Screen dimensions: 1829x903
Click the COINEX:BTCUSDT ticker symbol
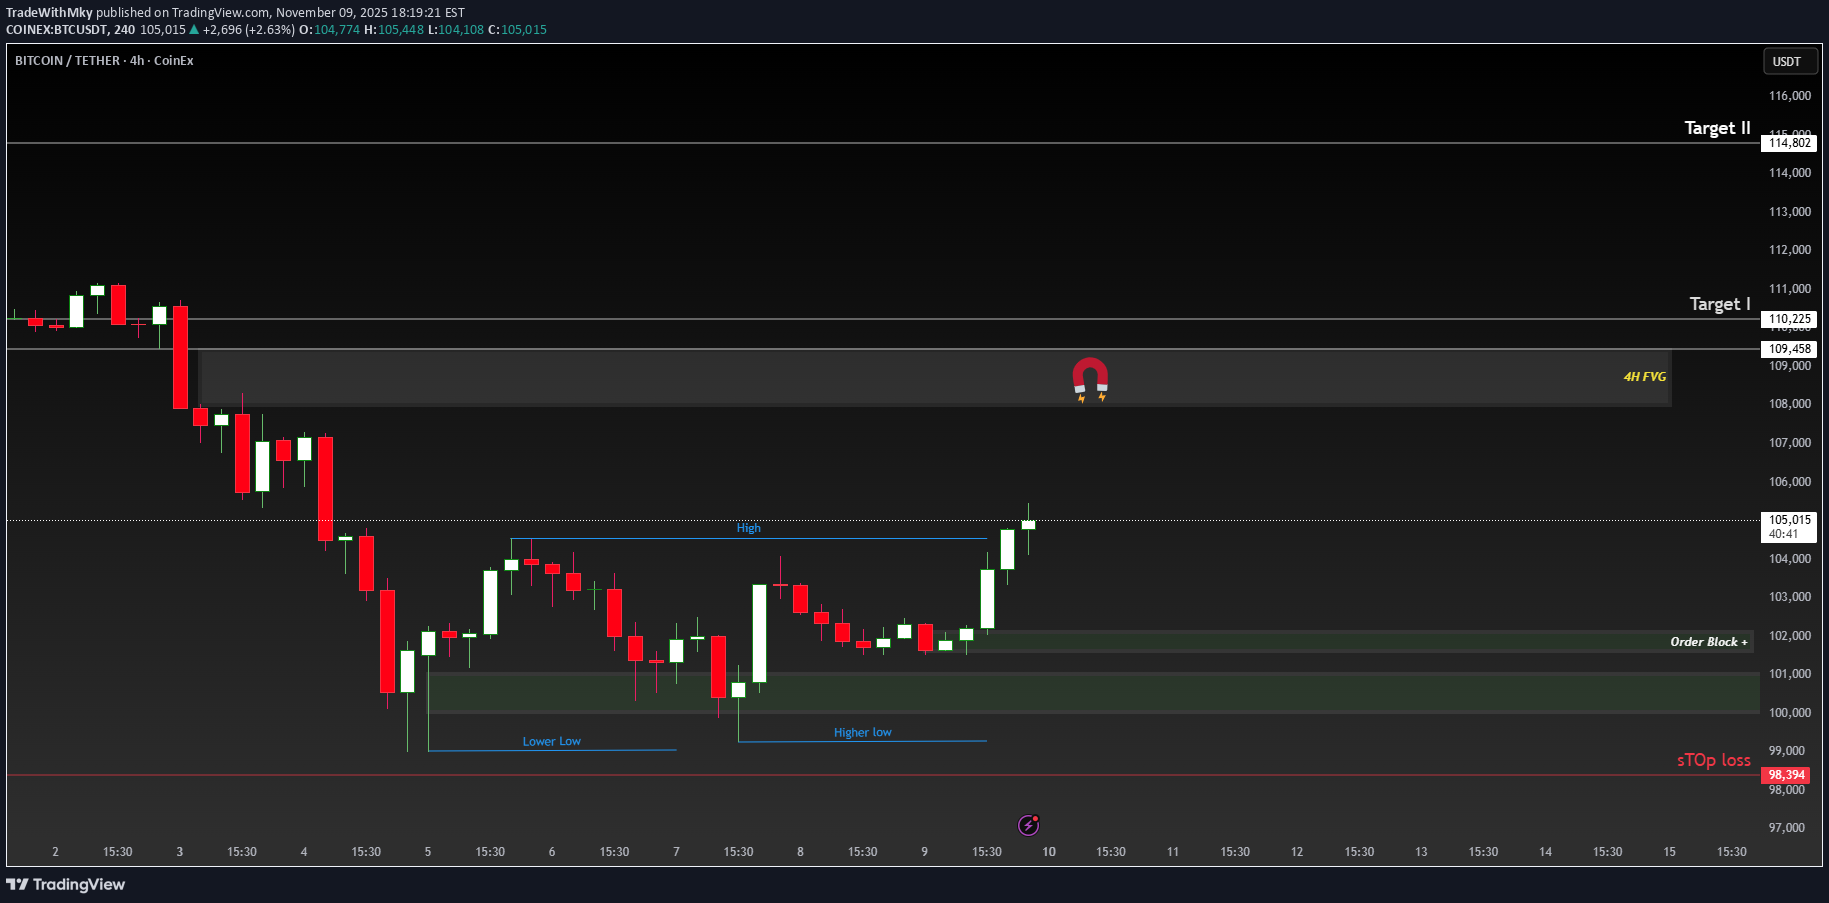[x=60, y=30]
